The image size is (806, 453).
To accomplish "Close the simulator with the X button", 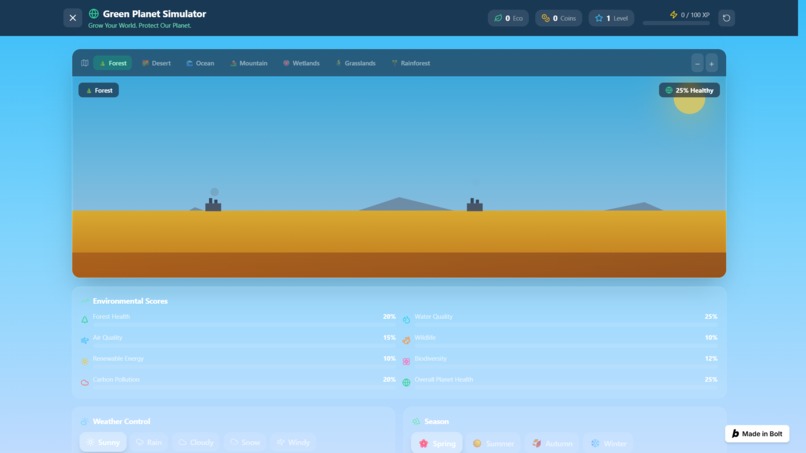I will point(72,18).
